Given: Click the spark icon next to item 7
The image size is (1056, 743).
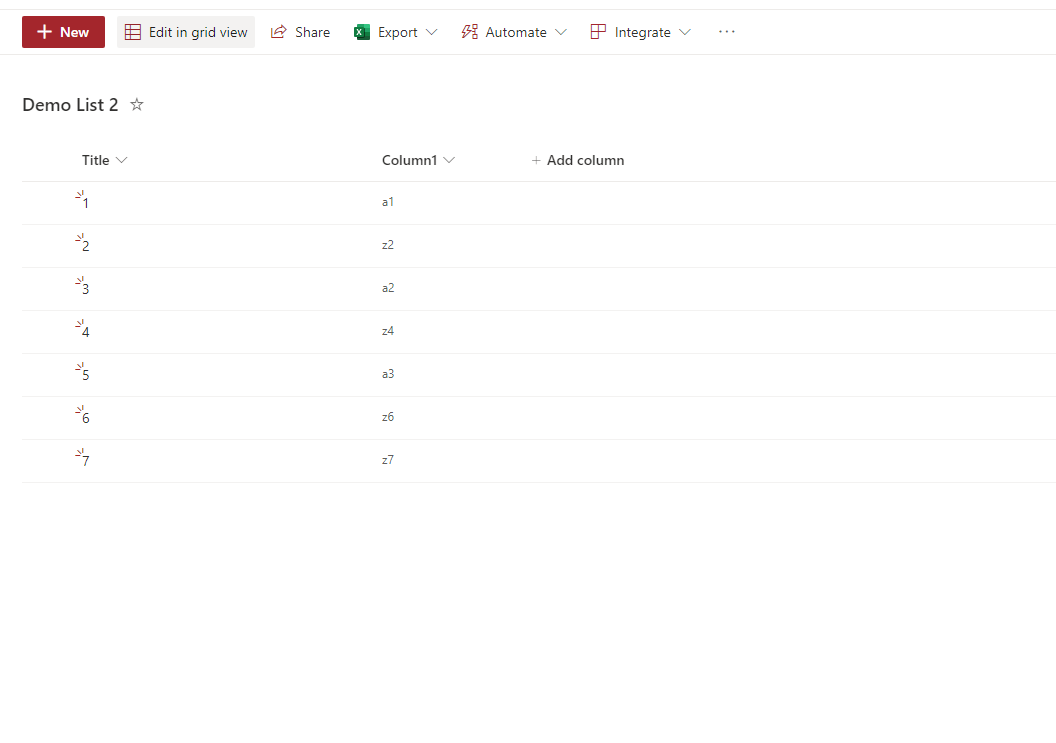Looking at the screenshot, I should tap(79, 453).
